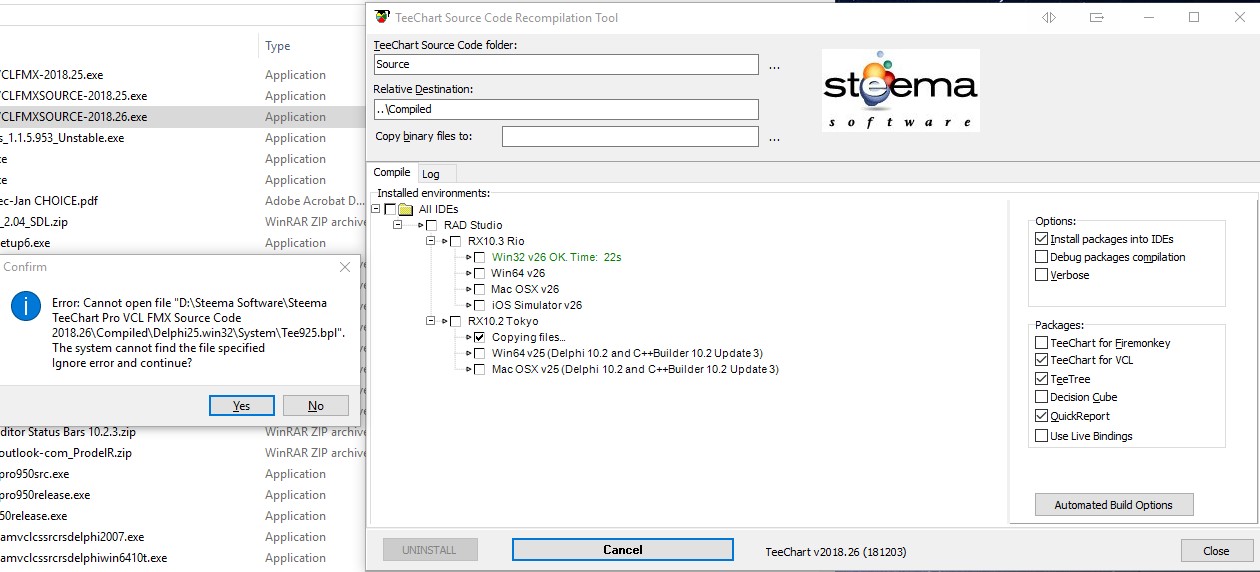The image size is (1260, 572).
Task: Enable Debug packages compilation
Action: click(x=1042, y=257)
